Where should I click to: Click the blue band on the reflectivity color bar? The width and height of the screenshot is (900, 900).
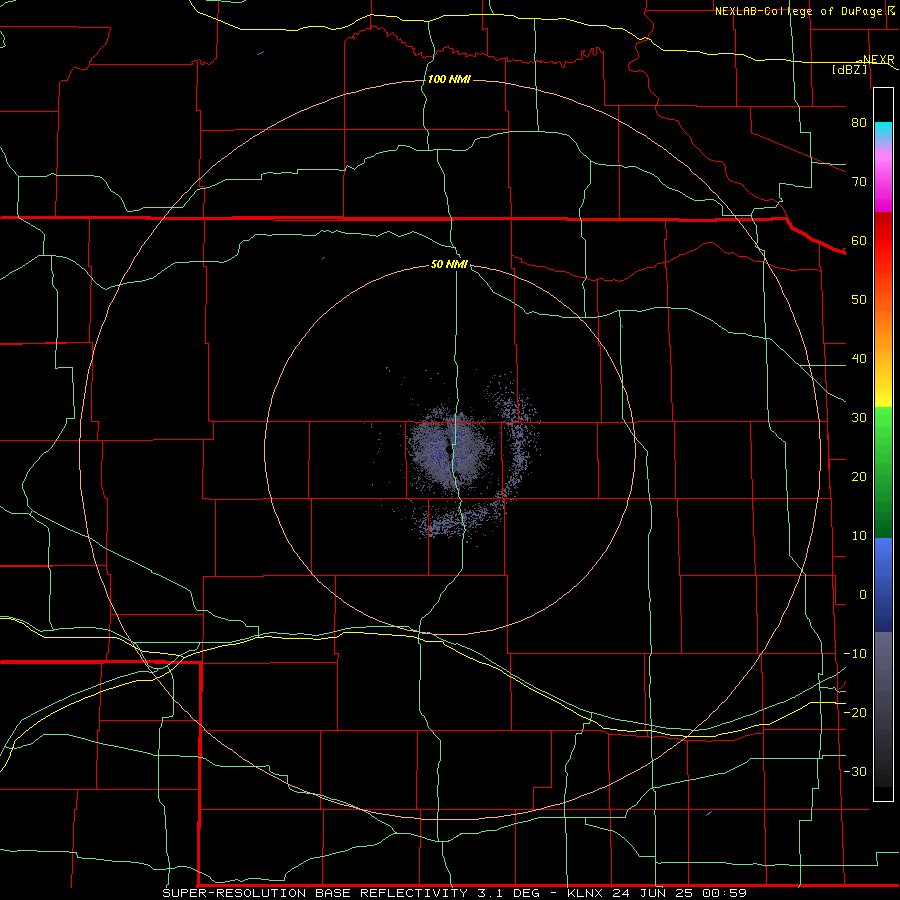883,584
